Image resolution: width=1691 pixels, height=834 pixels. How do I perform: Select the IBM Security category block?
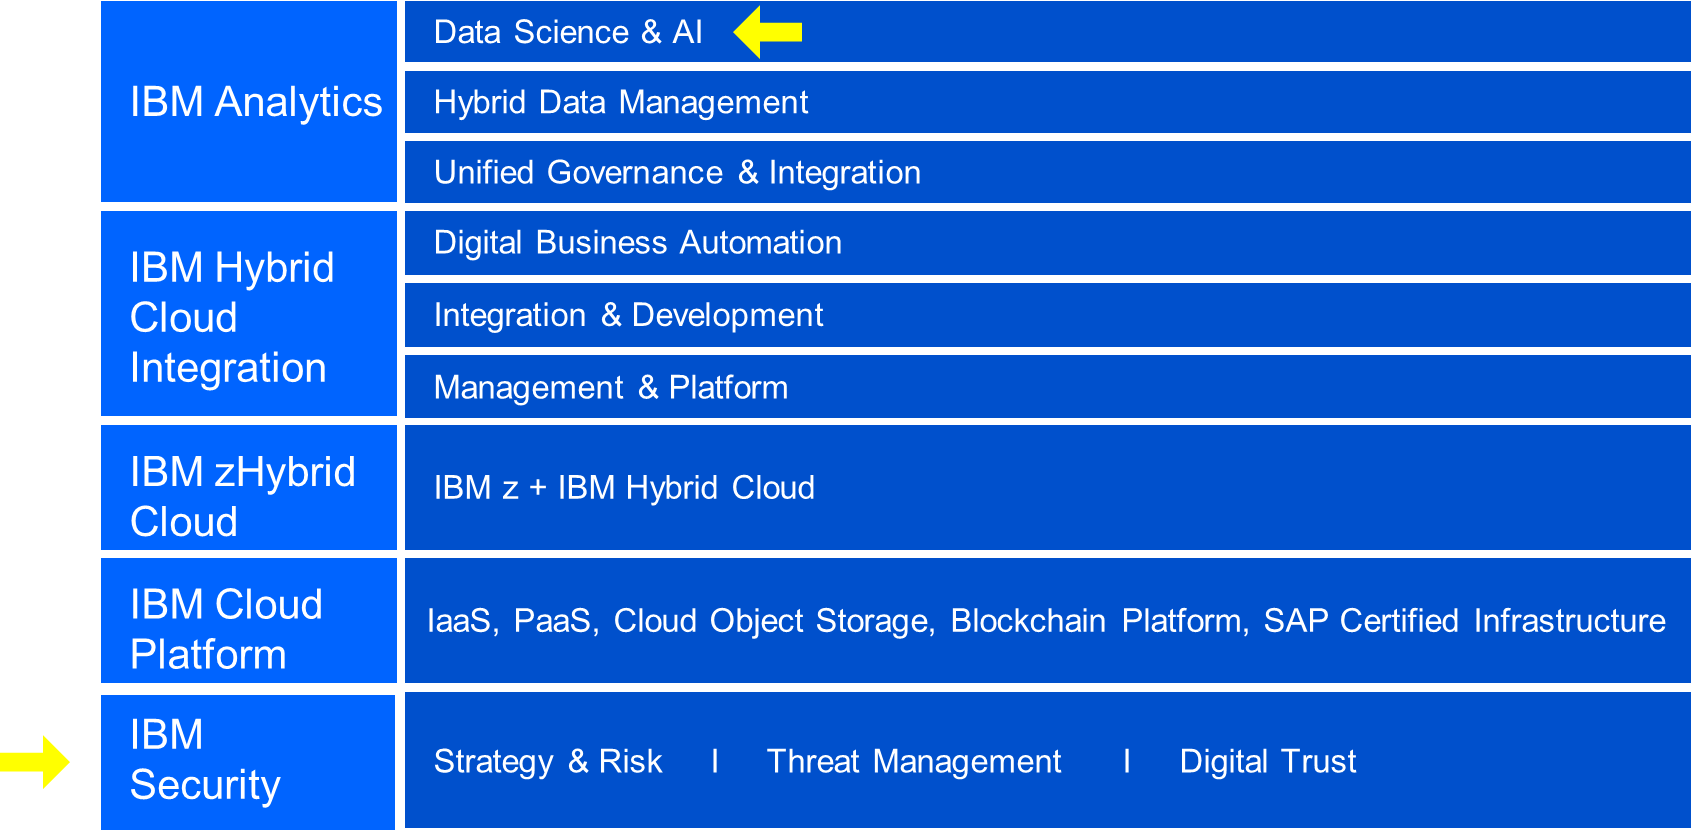pos(249,762)
